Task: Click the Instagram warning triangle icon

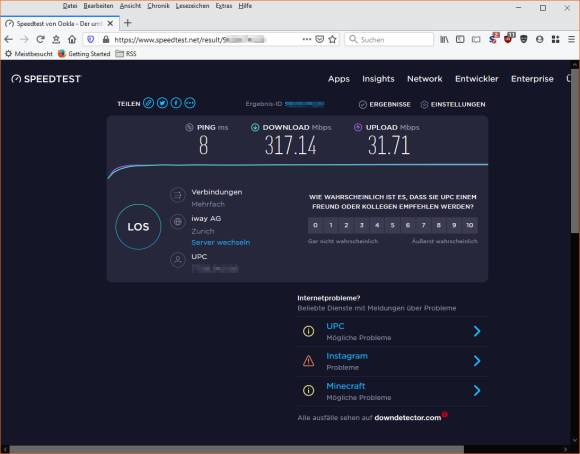Action: coord(308,361)
